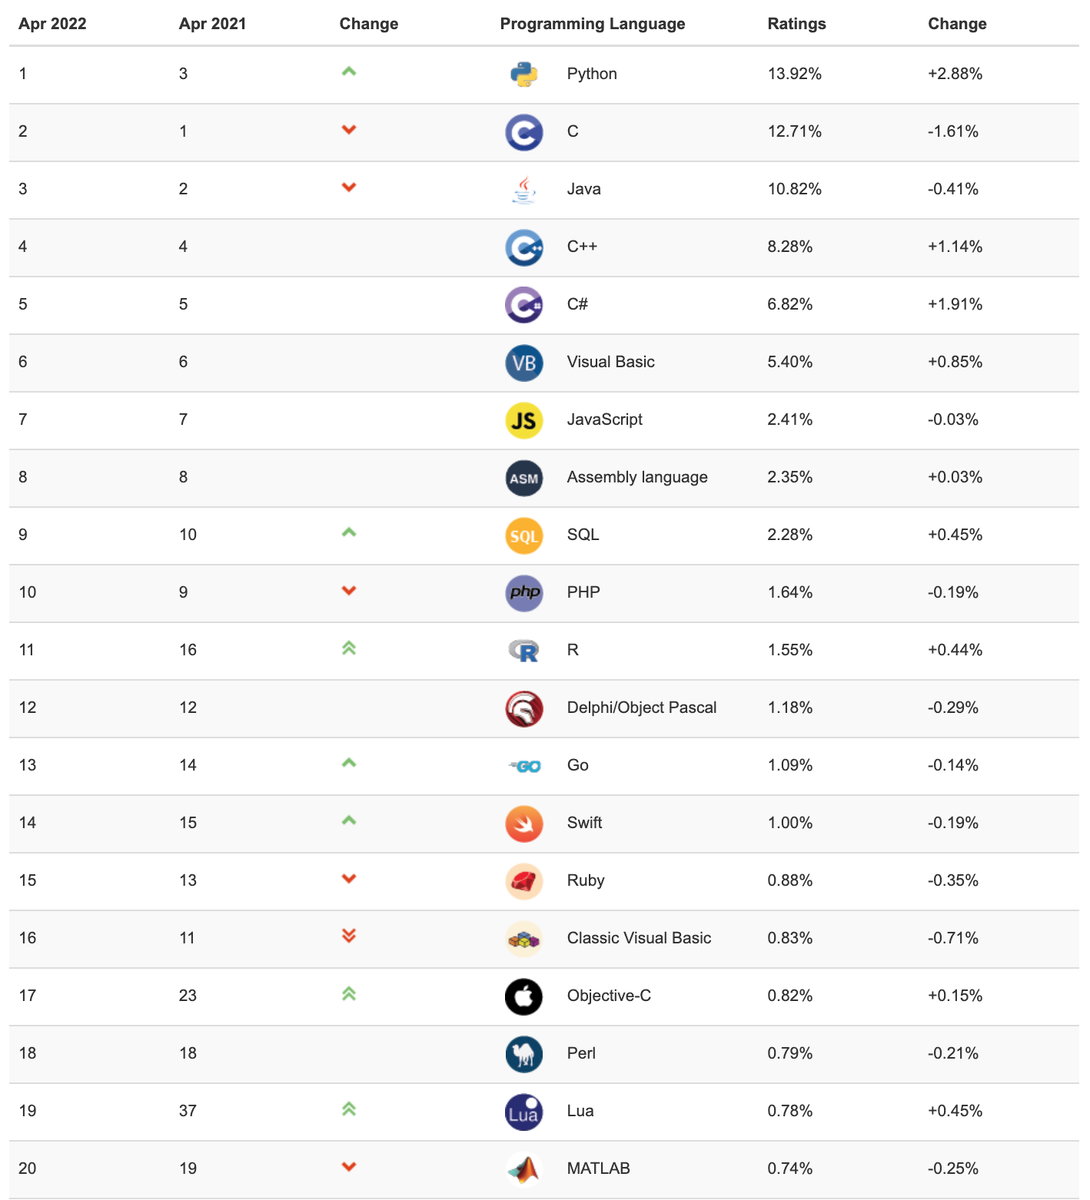Click the Python logo icon
Viewport: 1090px width, 1200px height.
tap(524, 74)
